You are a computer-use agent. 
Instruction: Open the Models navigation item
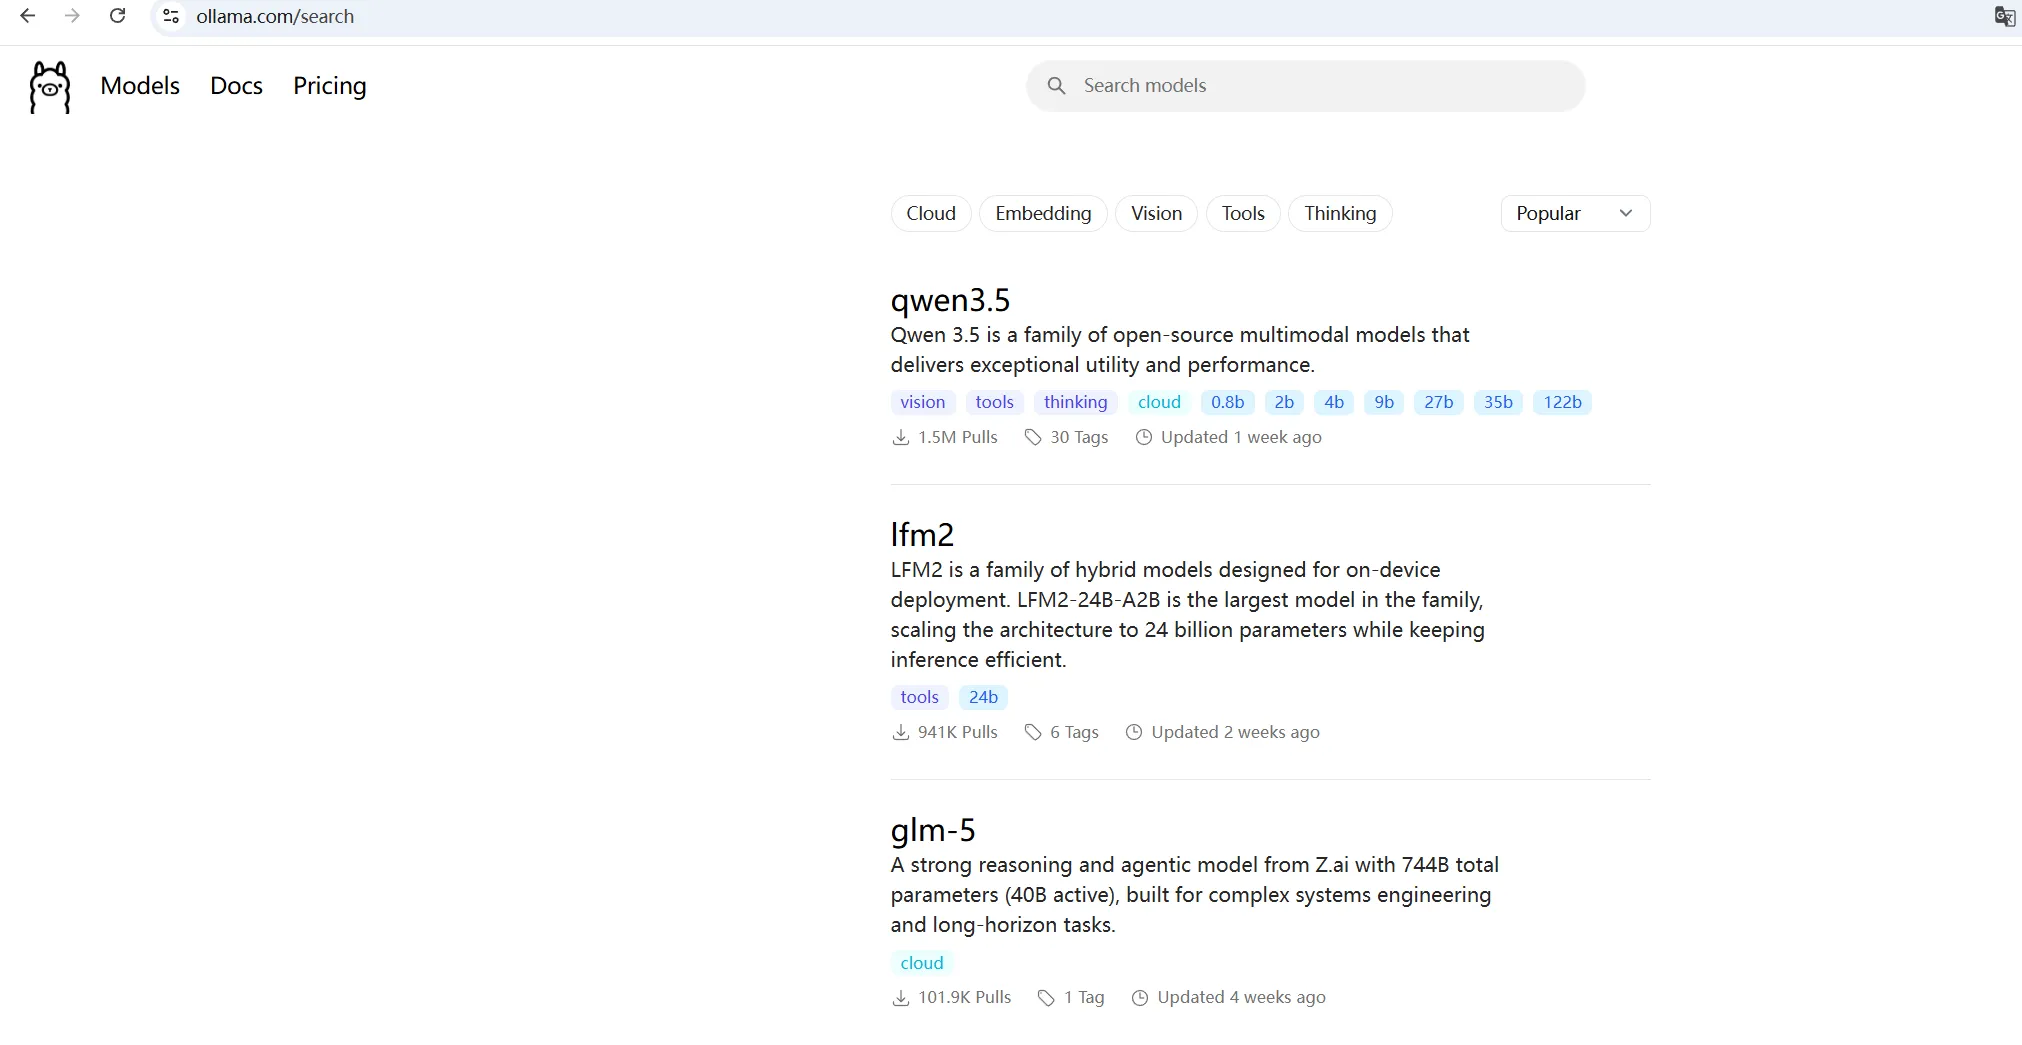[140, 86]
